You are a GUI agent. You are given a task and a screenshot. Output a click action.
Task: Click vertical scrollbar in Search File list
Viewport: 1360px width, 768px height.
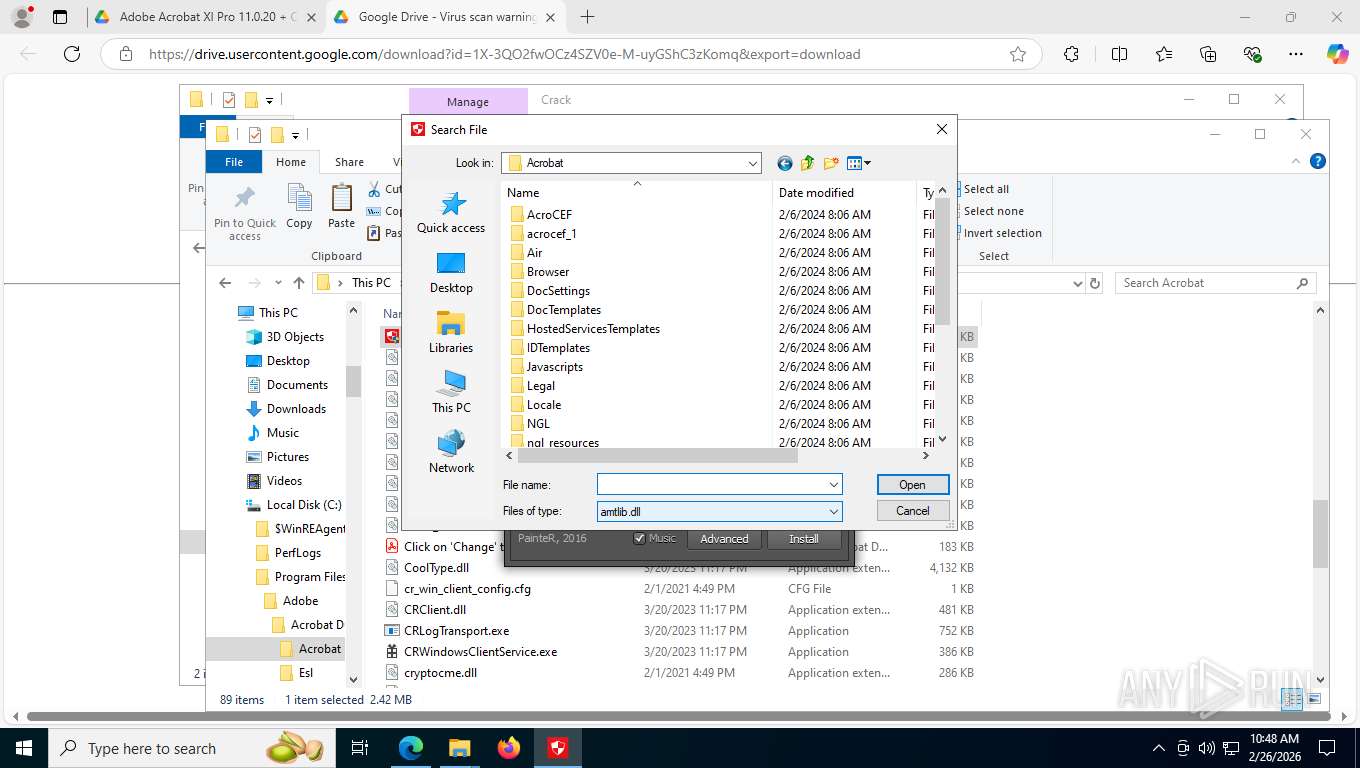pos(943,261)
